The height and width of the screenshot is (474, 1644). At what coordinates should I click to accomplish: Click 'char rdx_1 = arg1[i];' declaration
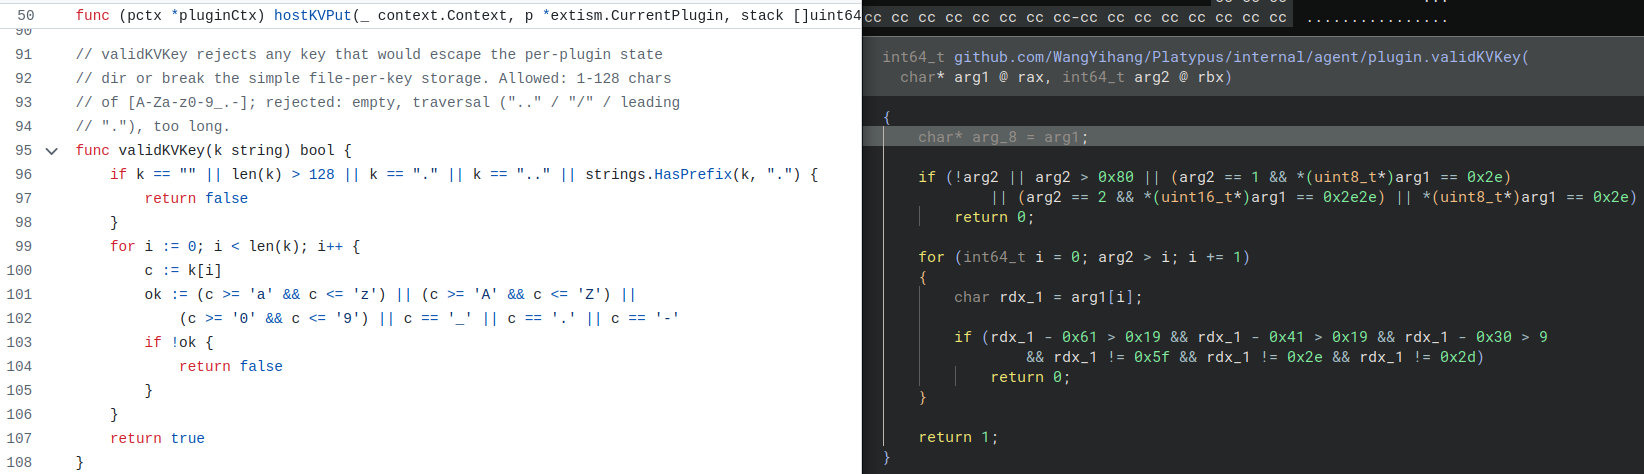pos(1048,297)
